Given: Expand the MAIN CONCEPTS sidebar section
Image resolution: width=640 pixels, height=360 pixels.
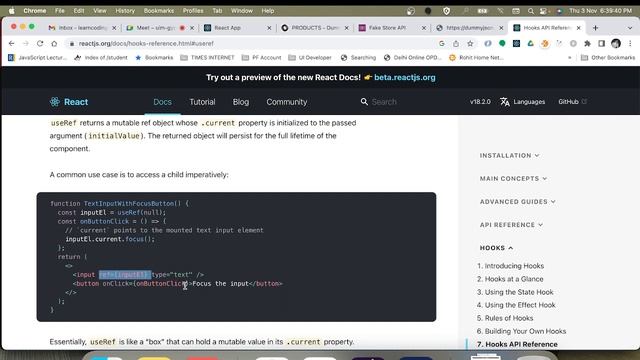Looking at the screenshot, I should coord(513,178).
